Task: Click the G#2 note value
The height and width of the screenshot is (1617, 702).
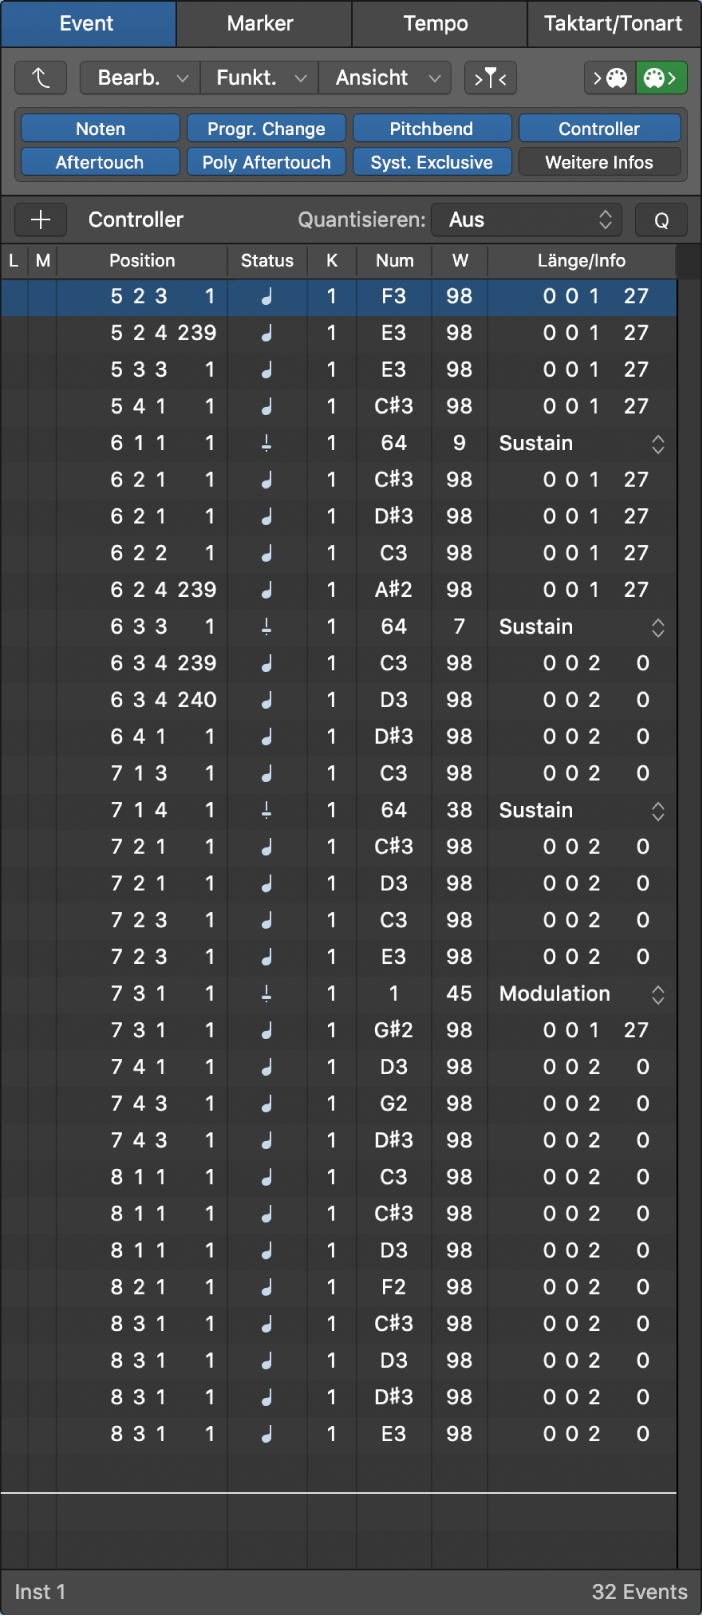Action: pyautogui.click(x=394, y=1031)
